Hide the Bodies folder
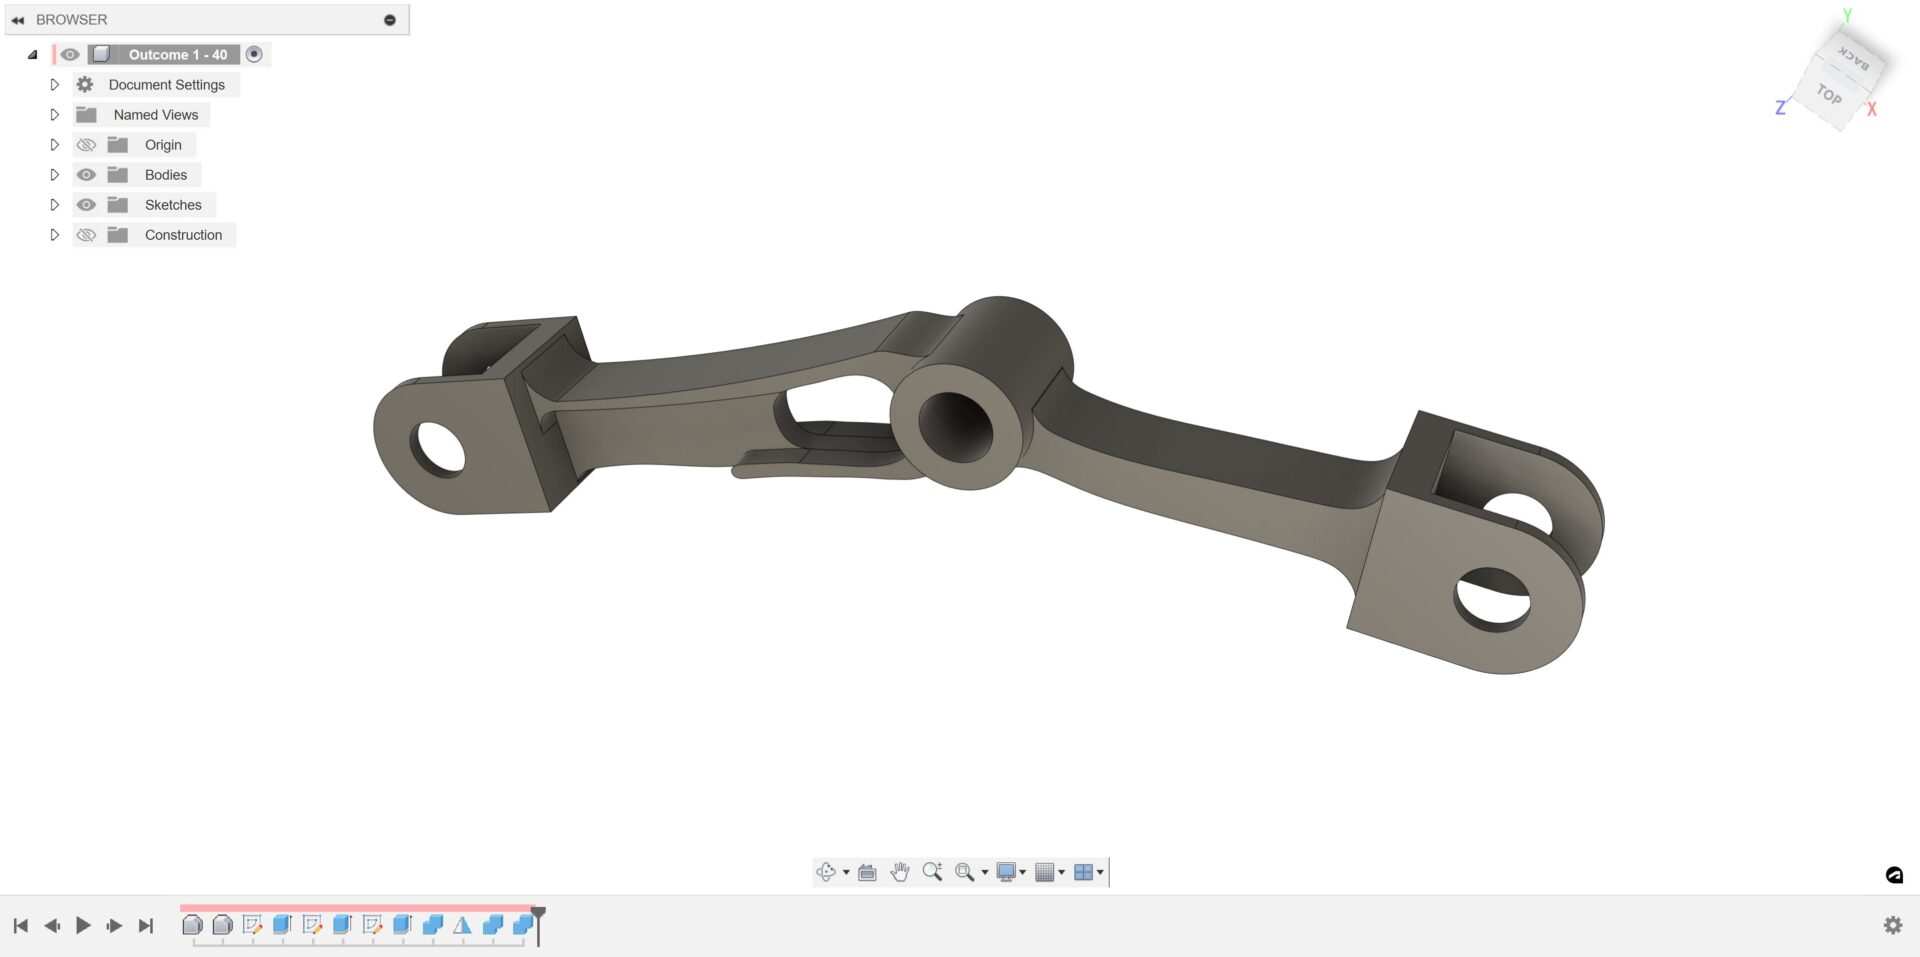This screenshot has width=1920, height=957. pyautogui.click(x=87, y=174)
